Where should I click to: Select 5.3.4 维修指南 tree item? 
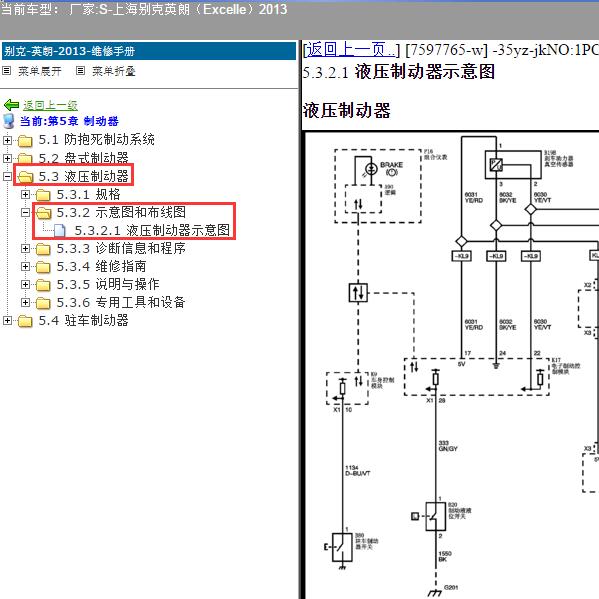tap(101, 266)
